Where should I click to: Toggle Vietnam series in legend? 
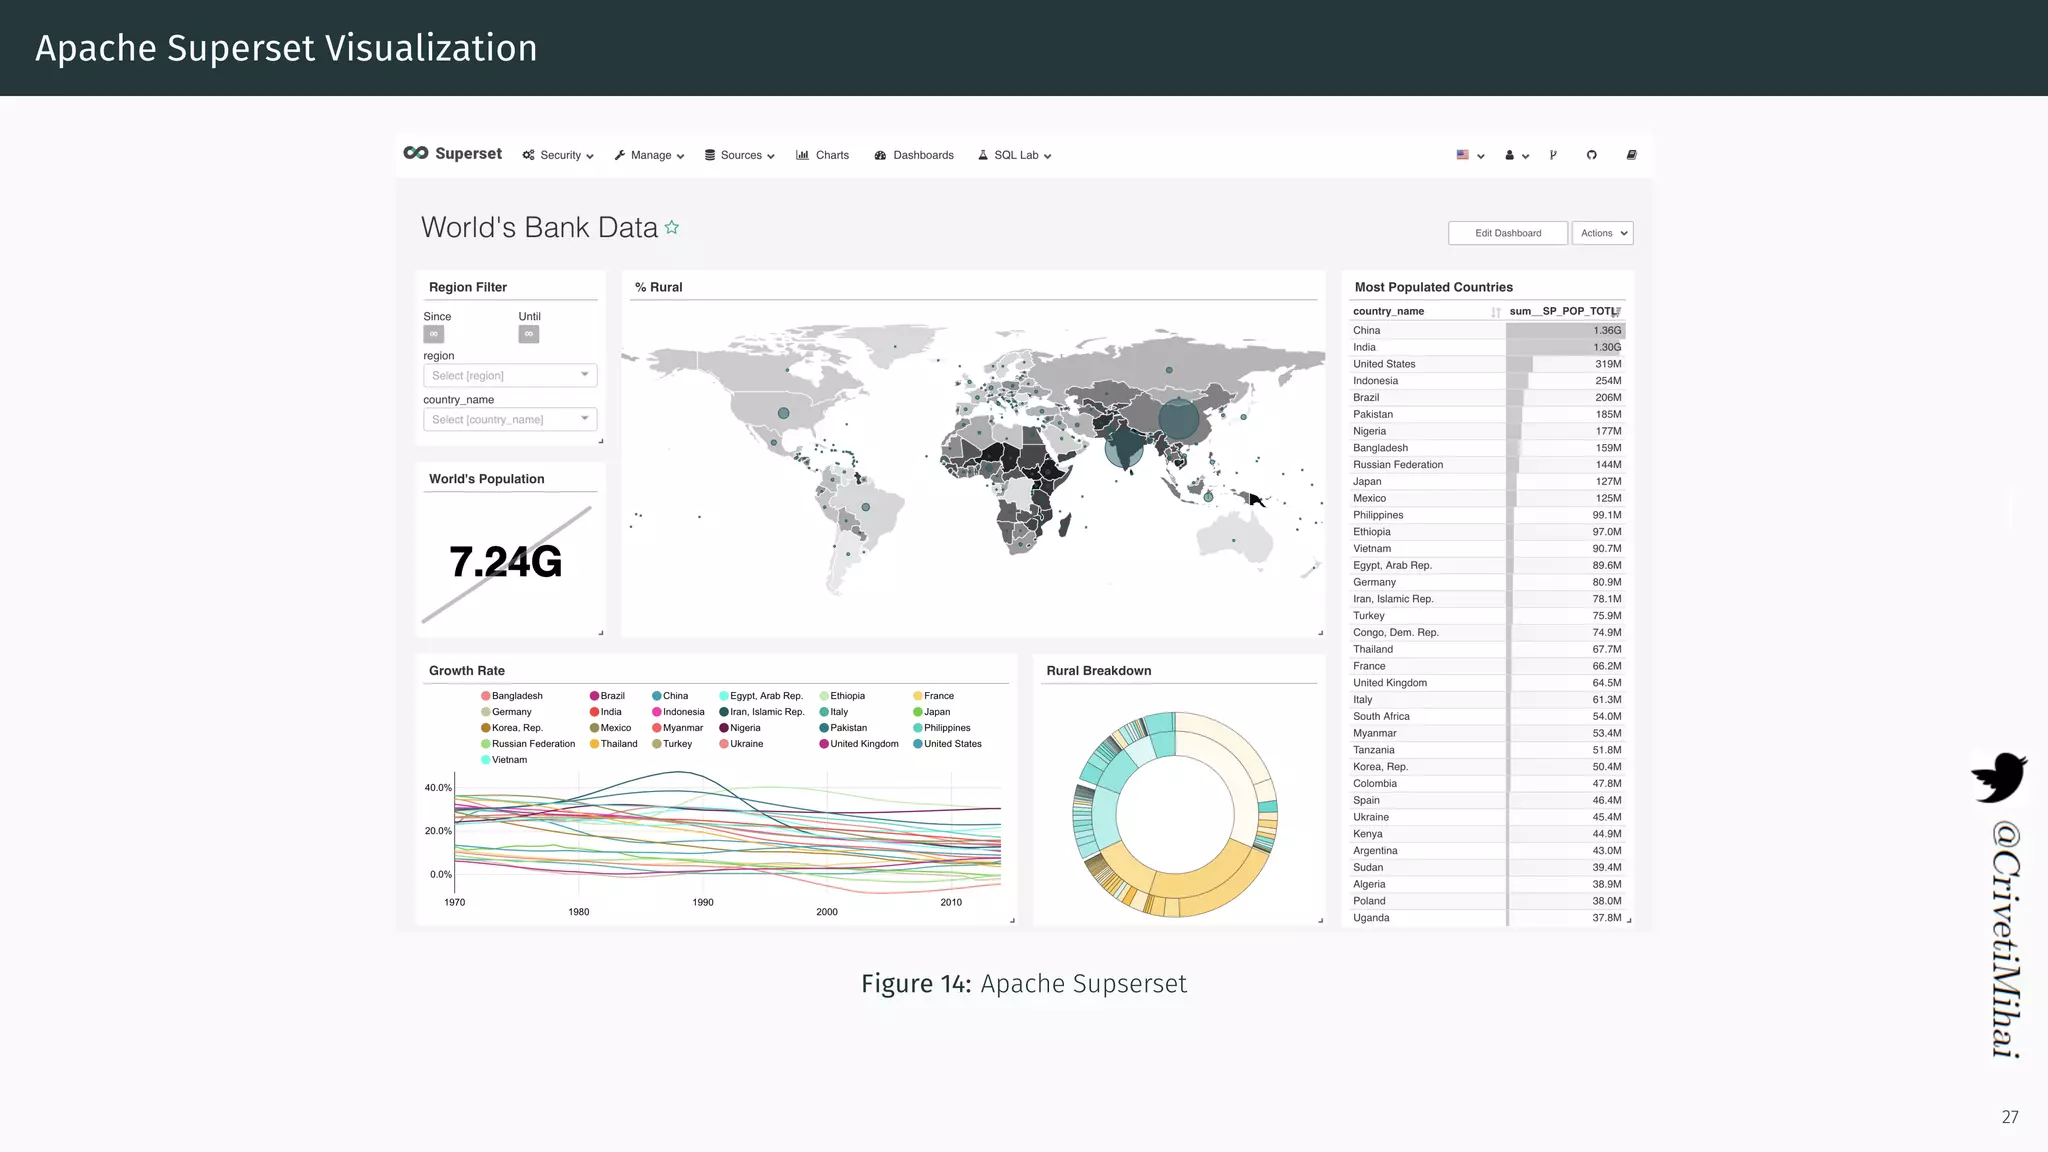tap(504, 760)
